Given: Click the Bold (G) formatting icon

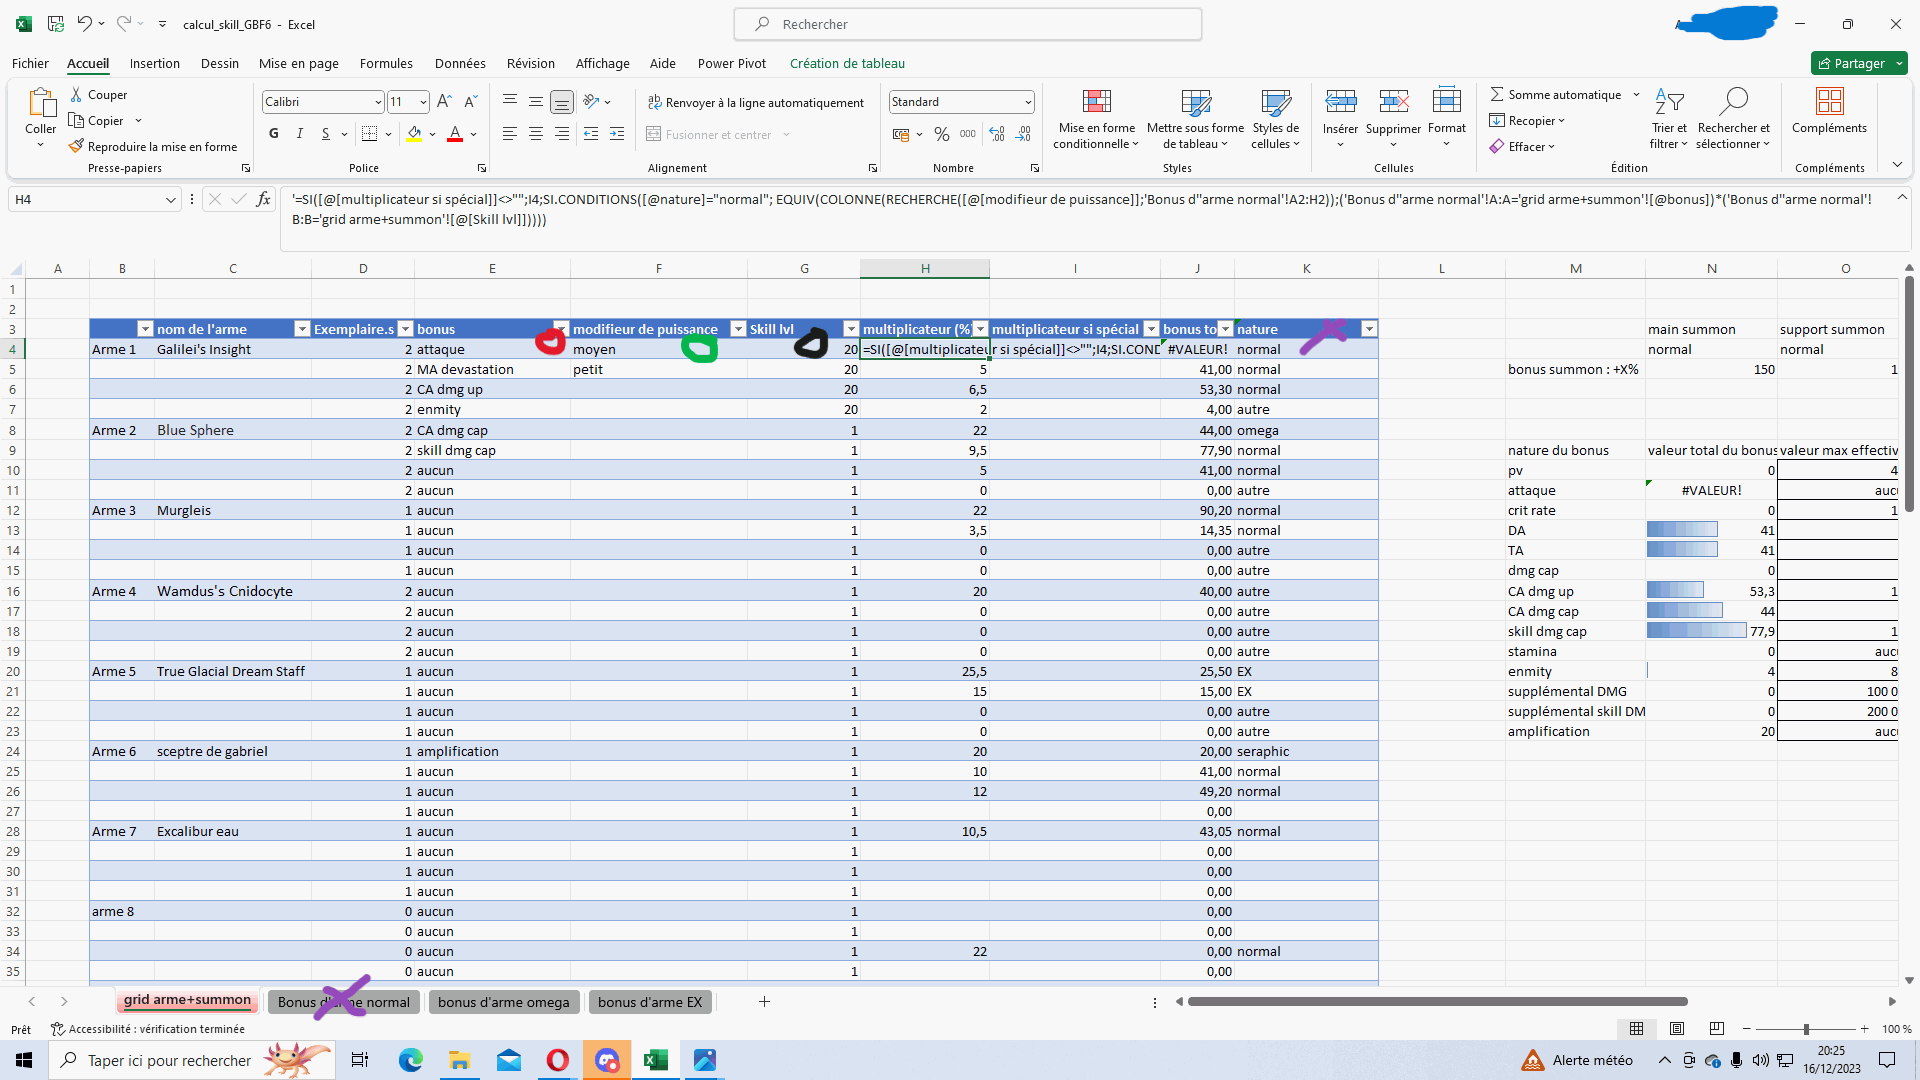Looking at the screenshot, I should coord(274,134).
